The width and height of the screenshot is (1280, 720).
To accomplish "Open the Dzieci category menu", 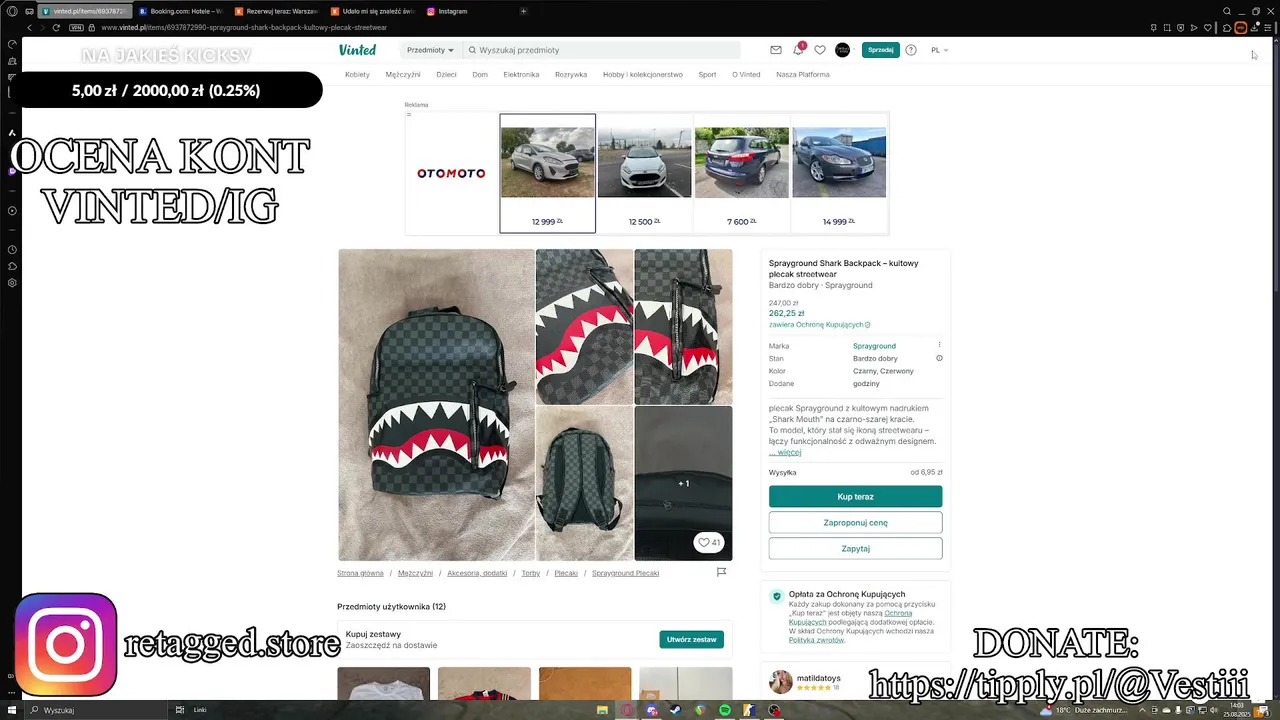I will coord(446,75).
